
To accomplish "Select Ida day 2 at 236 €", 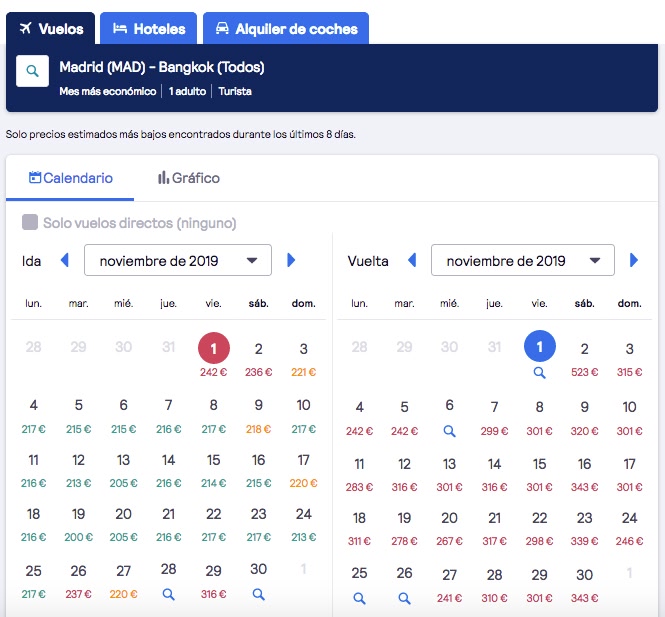I will click(x=258, y=359).
